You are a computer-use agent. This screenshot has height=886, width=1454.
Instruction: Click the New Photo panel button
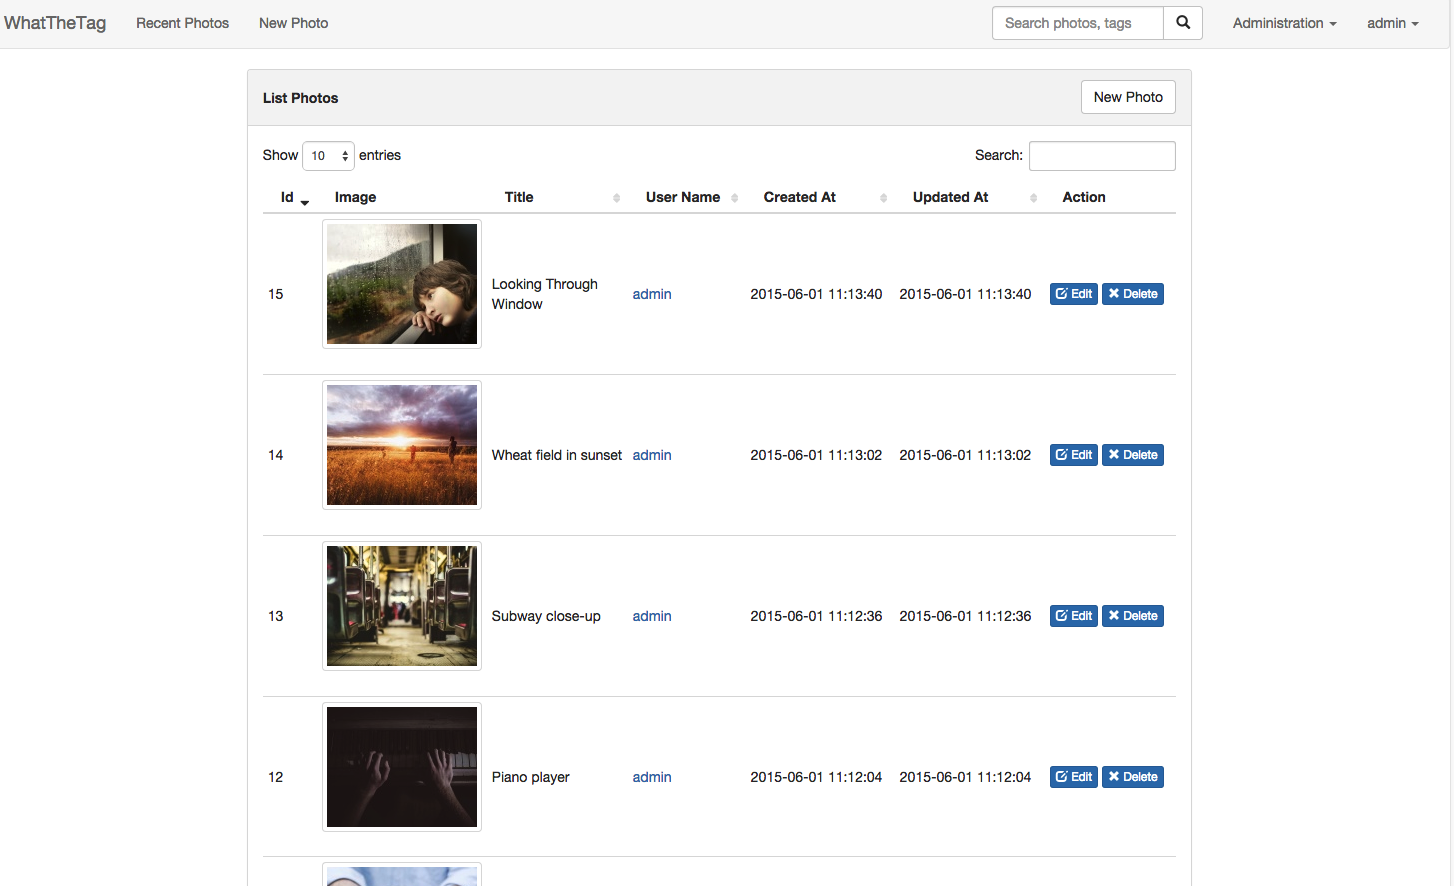click(x=1128, y=97)
